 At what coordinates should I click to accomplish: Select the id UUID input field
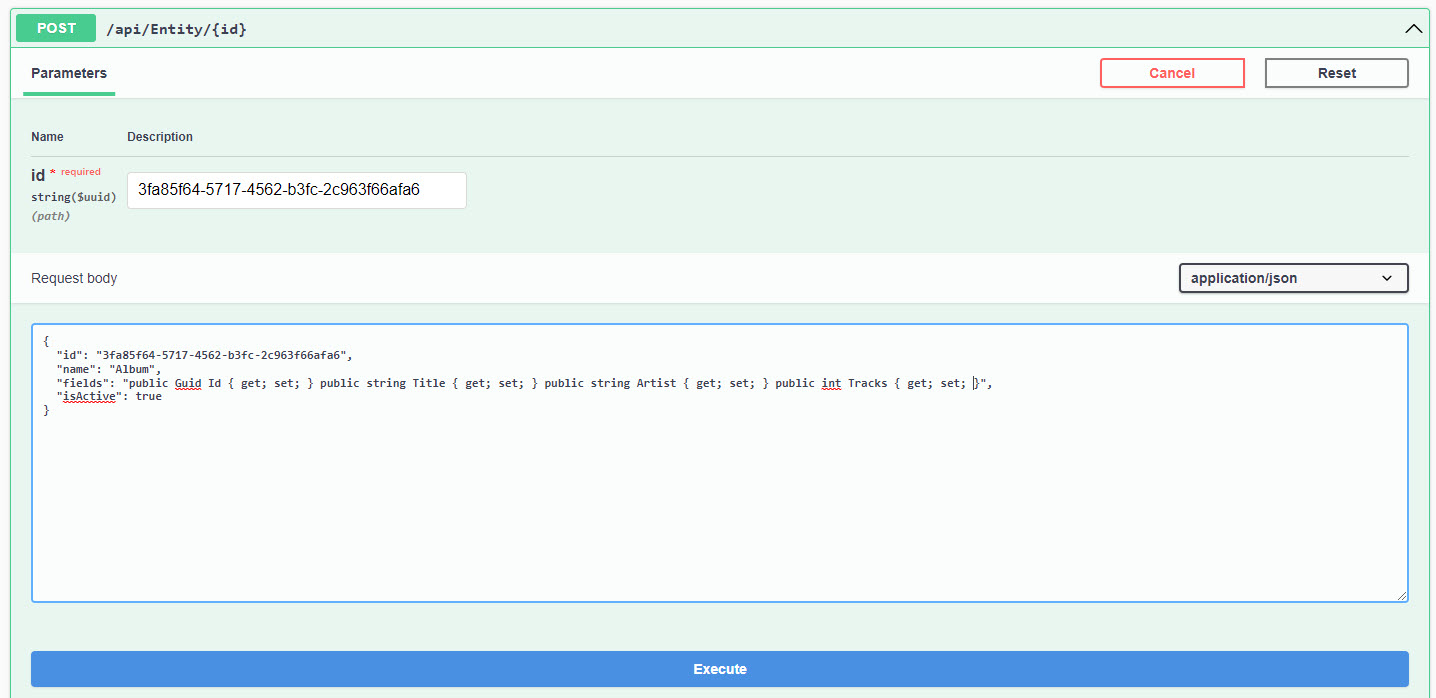click(296, 190)
